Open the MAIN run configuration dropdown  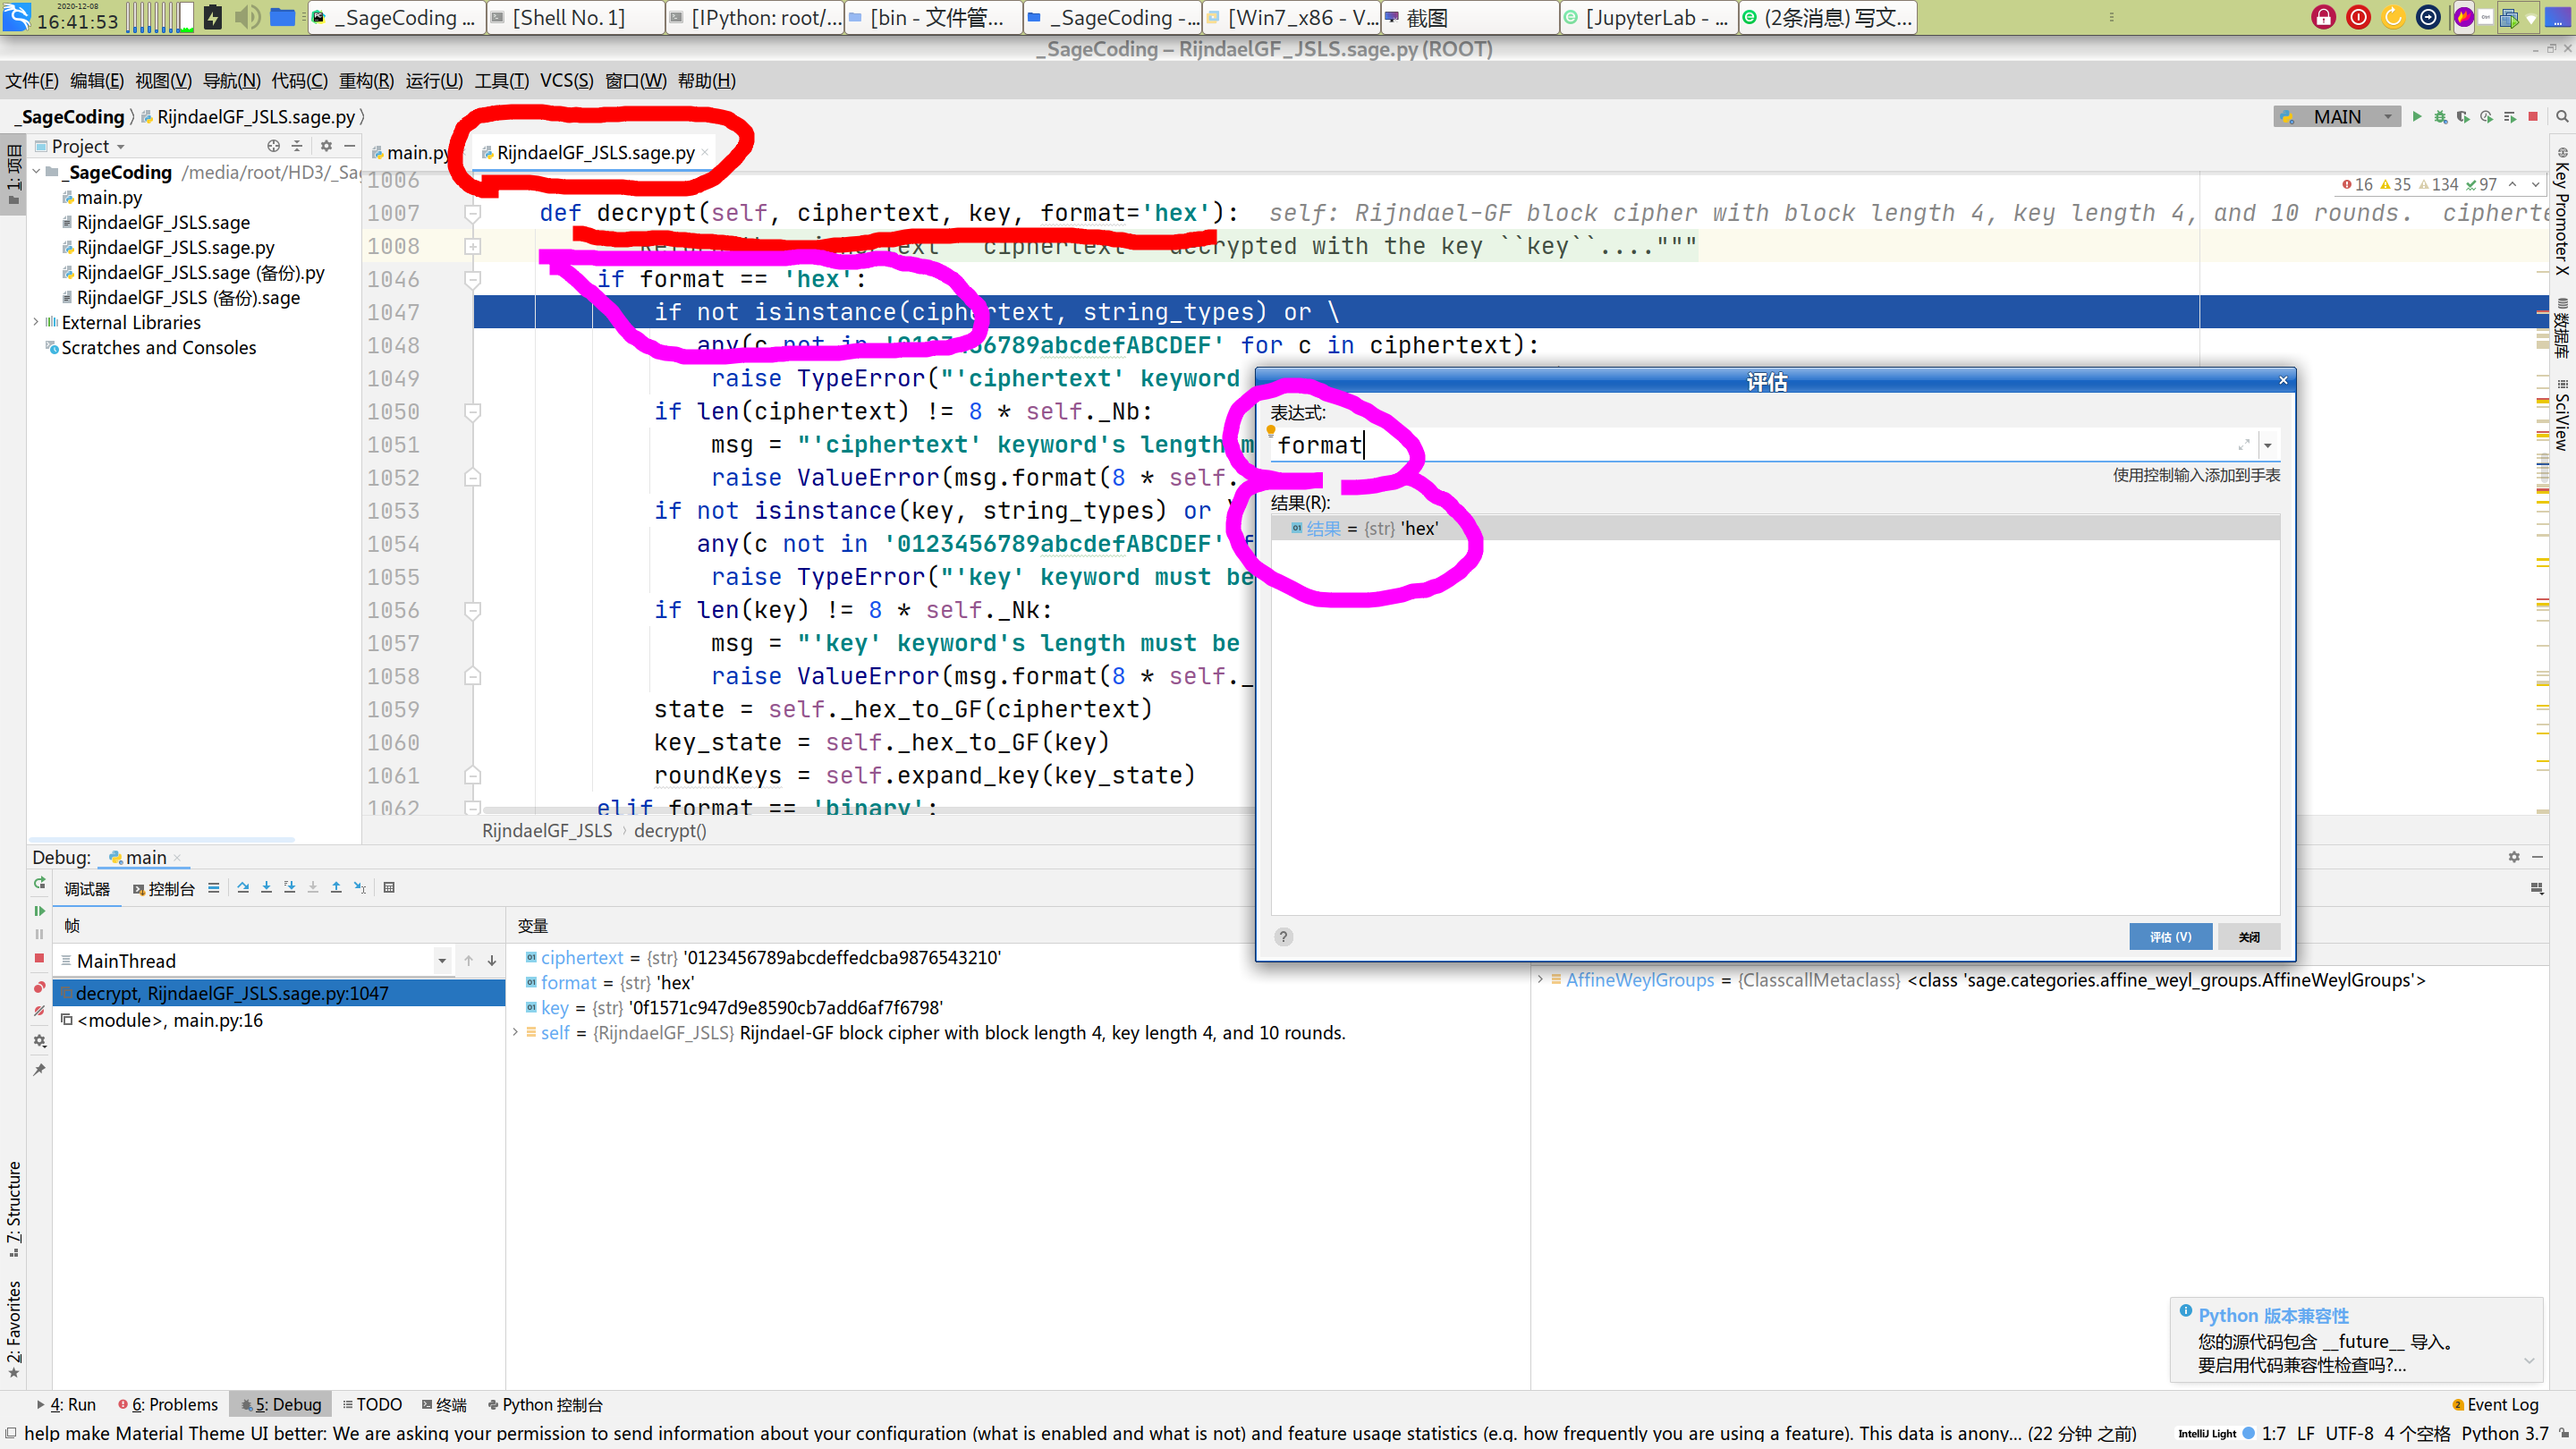(x=2338, y=117)
